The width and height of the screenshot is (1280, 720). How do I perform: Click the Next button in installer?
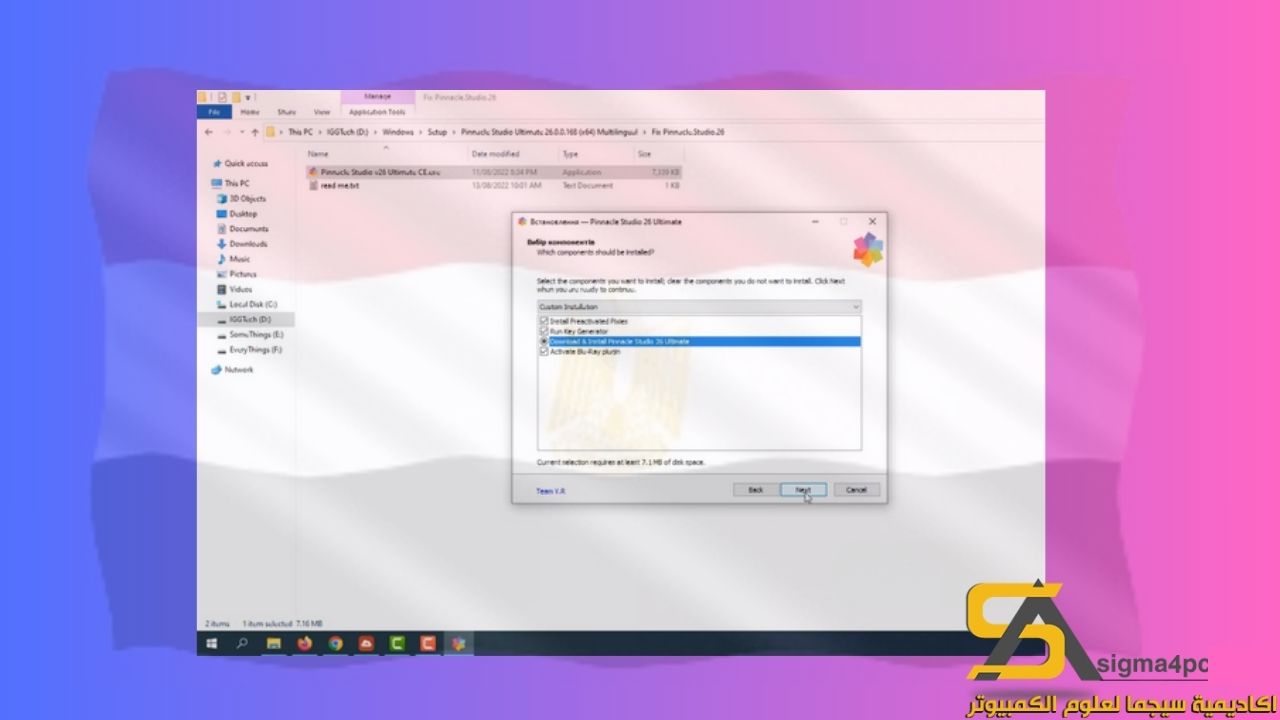pyautogui.click(x=803, y=489)
